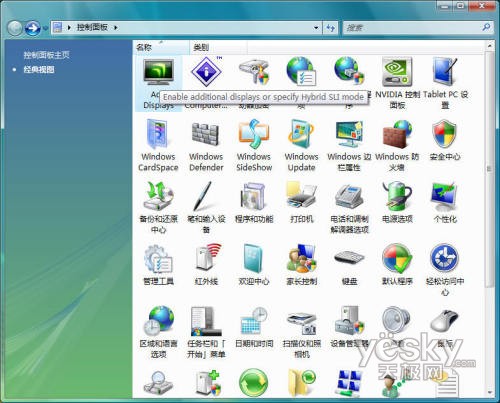This screenshot has width=500, height=403.
Task: Open 管理工具 administrative tools
Action: (158, 265)
